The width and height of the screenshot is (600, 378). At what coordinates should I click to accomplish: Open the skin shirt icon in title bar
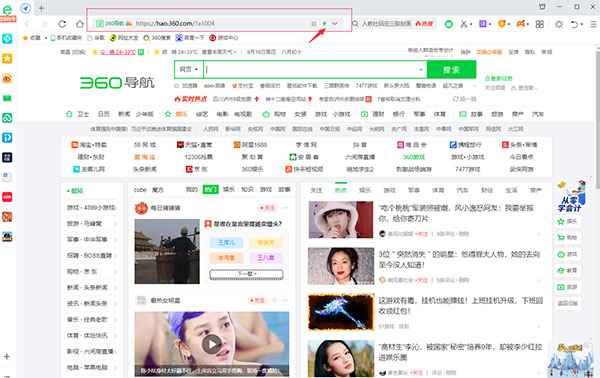pos(542,7)
